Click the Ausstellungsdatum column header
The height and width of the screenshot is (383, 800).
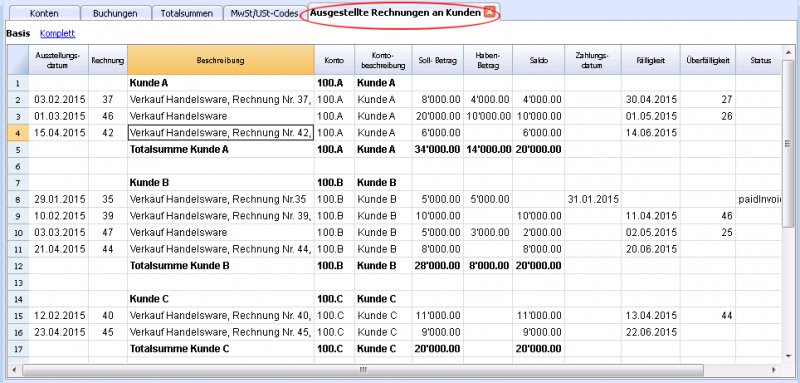point(58,60)
